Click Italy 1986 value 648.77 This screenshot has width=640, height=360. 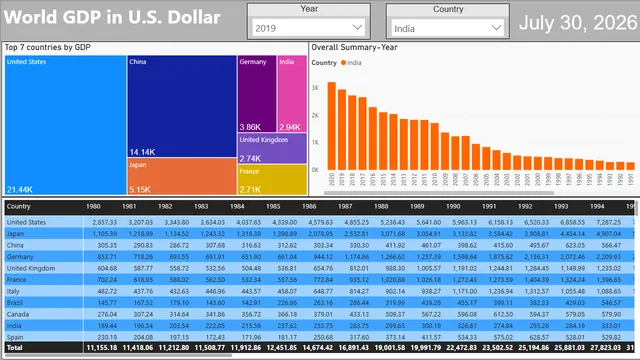(323, 291)
